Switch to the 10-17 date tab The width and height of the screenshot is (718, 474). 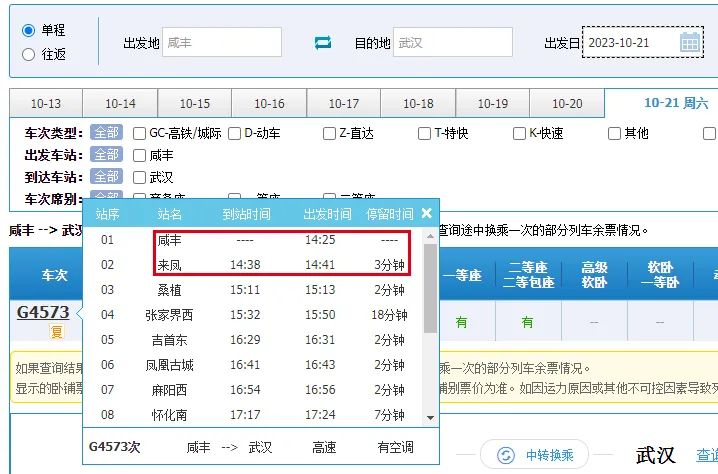pos(343,104)
